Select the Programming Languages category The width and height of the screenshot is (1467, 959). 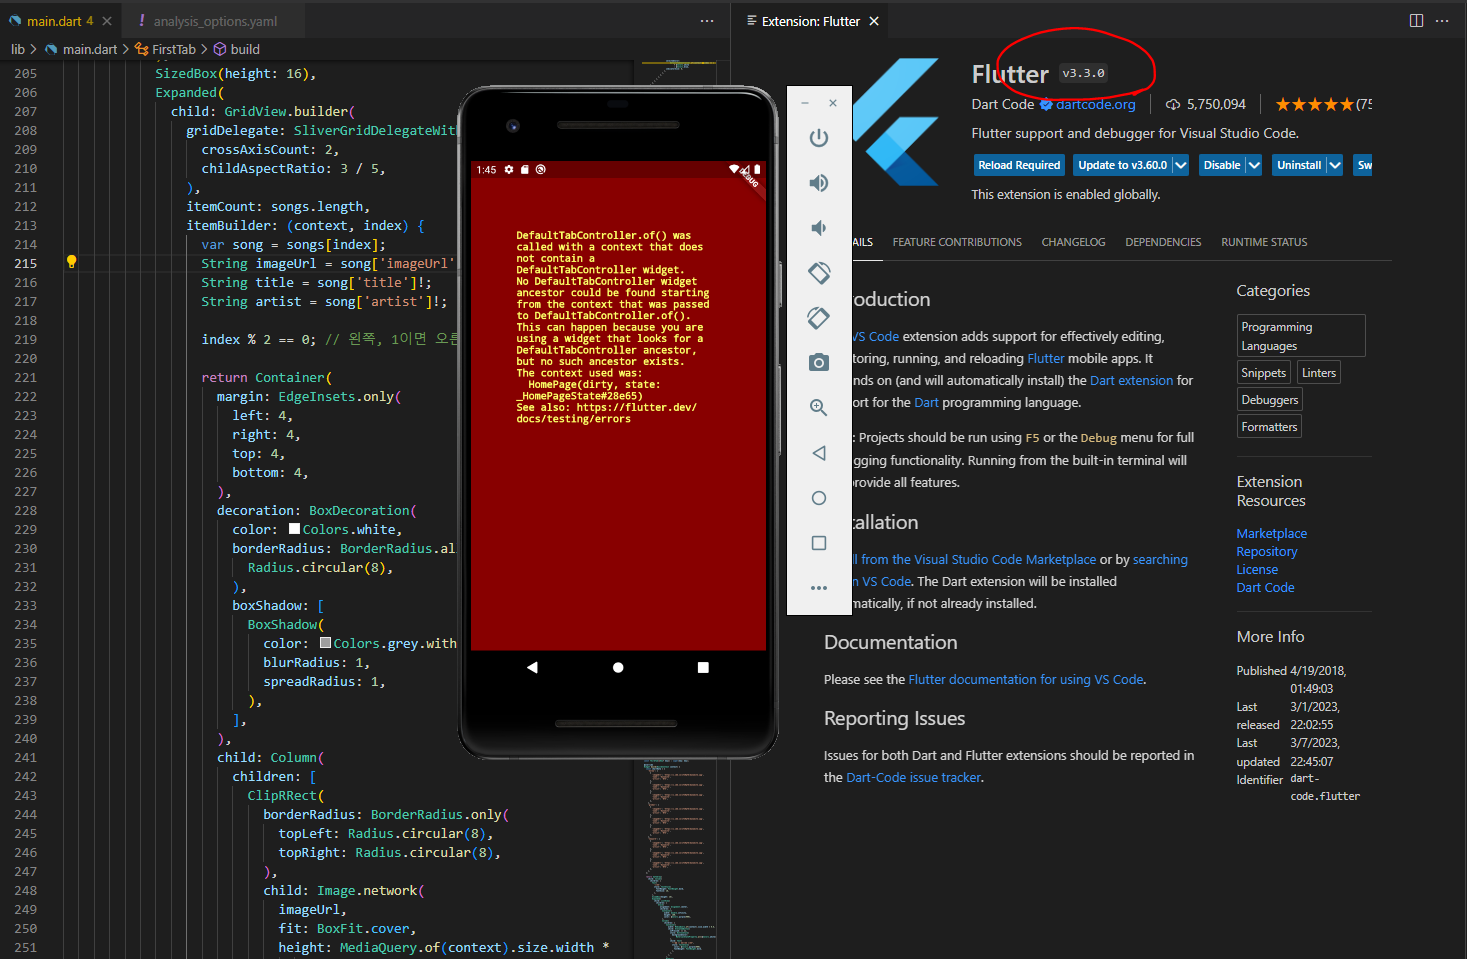[x=1301, y=336]
